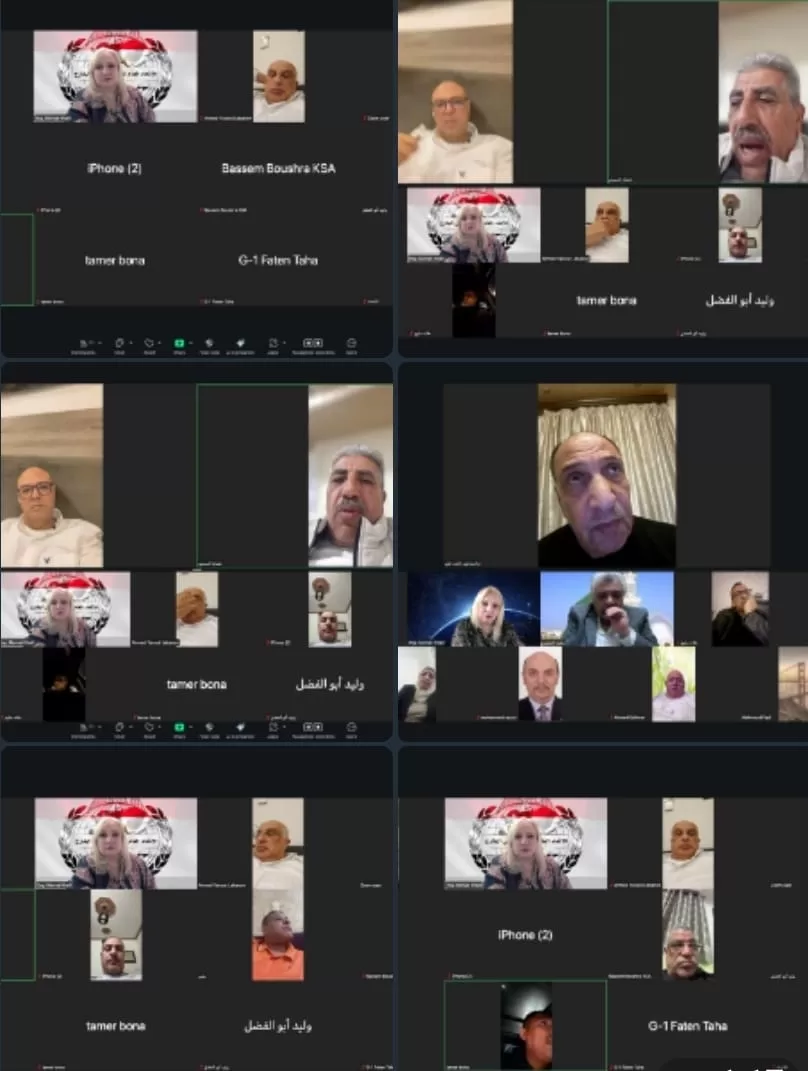Viewport: 808px width, 1071px height.
Task: Open Chat in top-left Zoom window toolbar
Action: (118, 343)
